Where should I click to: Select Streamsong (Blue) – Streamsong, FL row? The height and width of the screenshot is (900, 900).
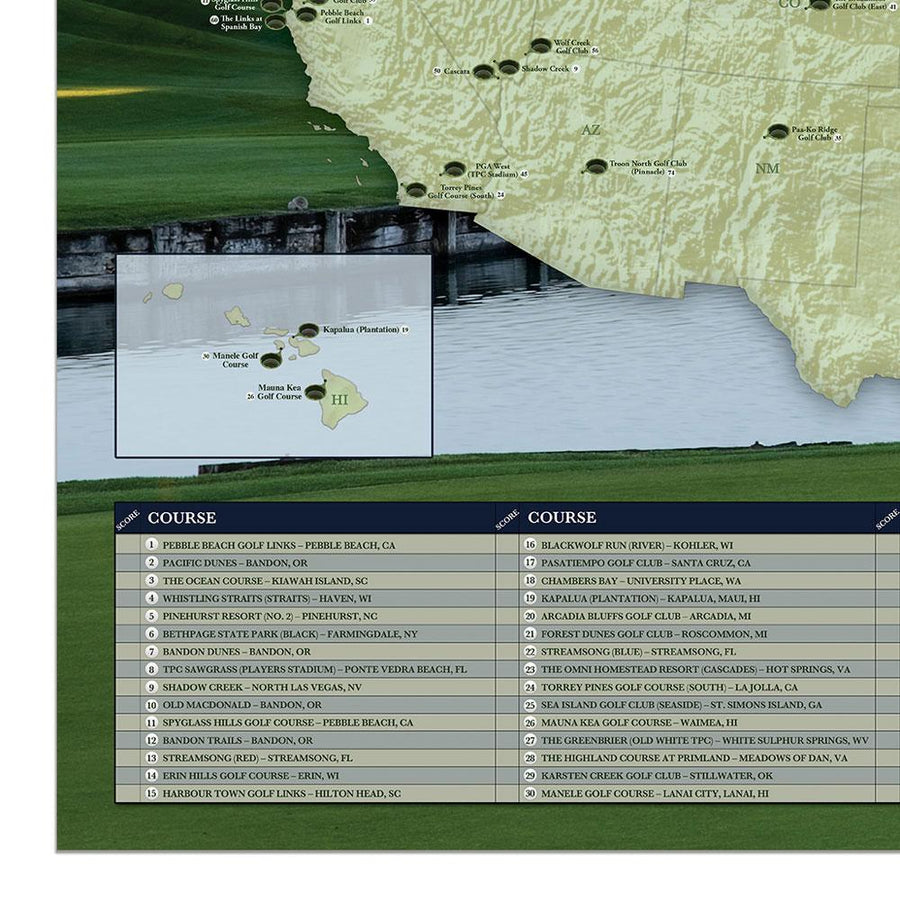pos(686,651)
